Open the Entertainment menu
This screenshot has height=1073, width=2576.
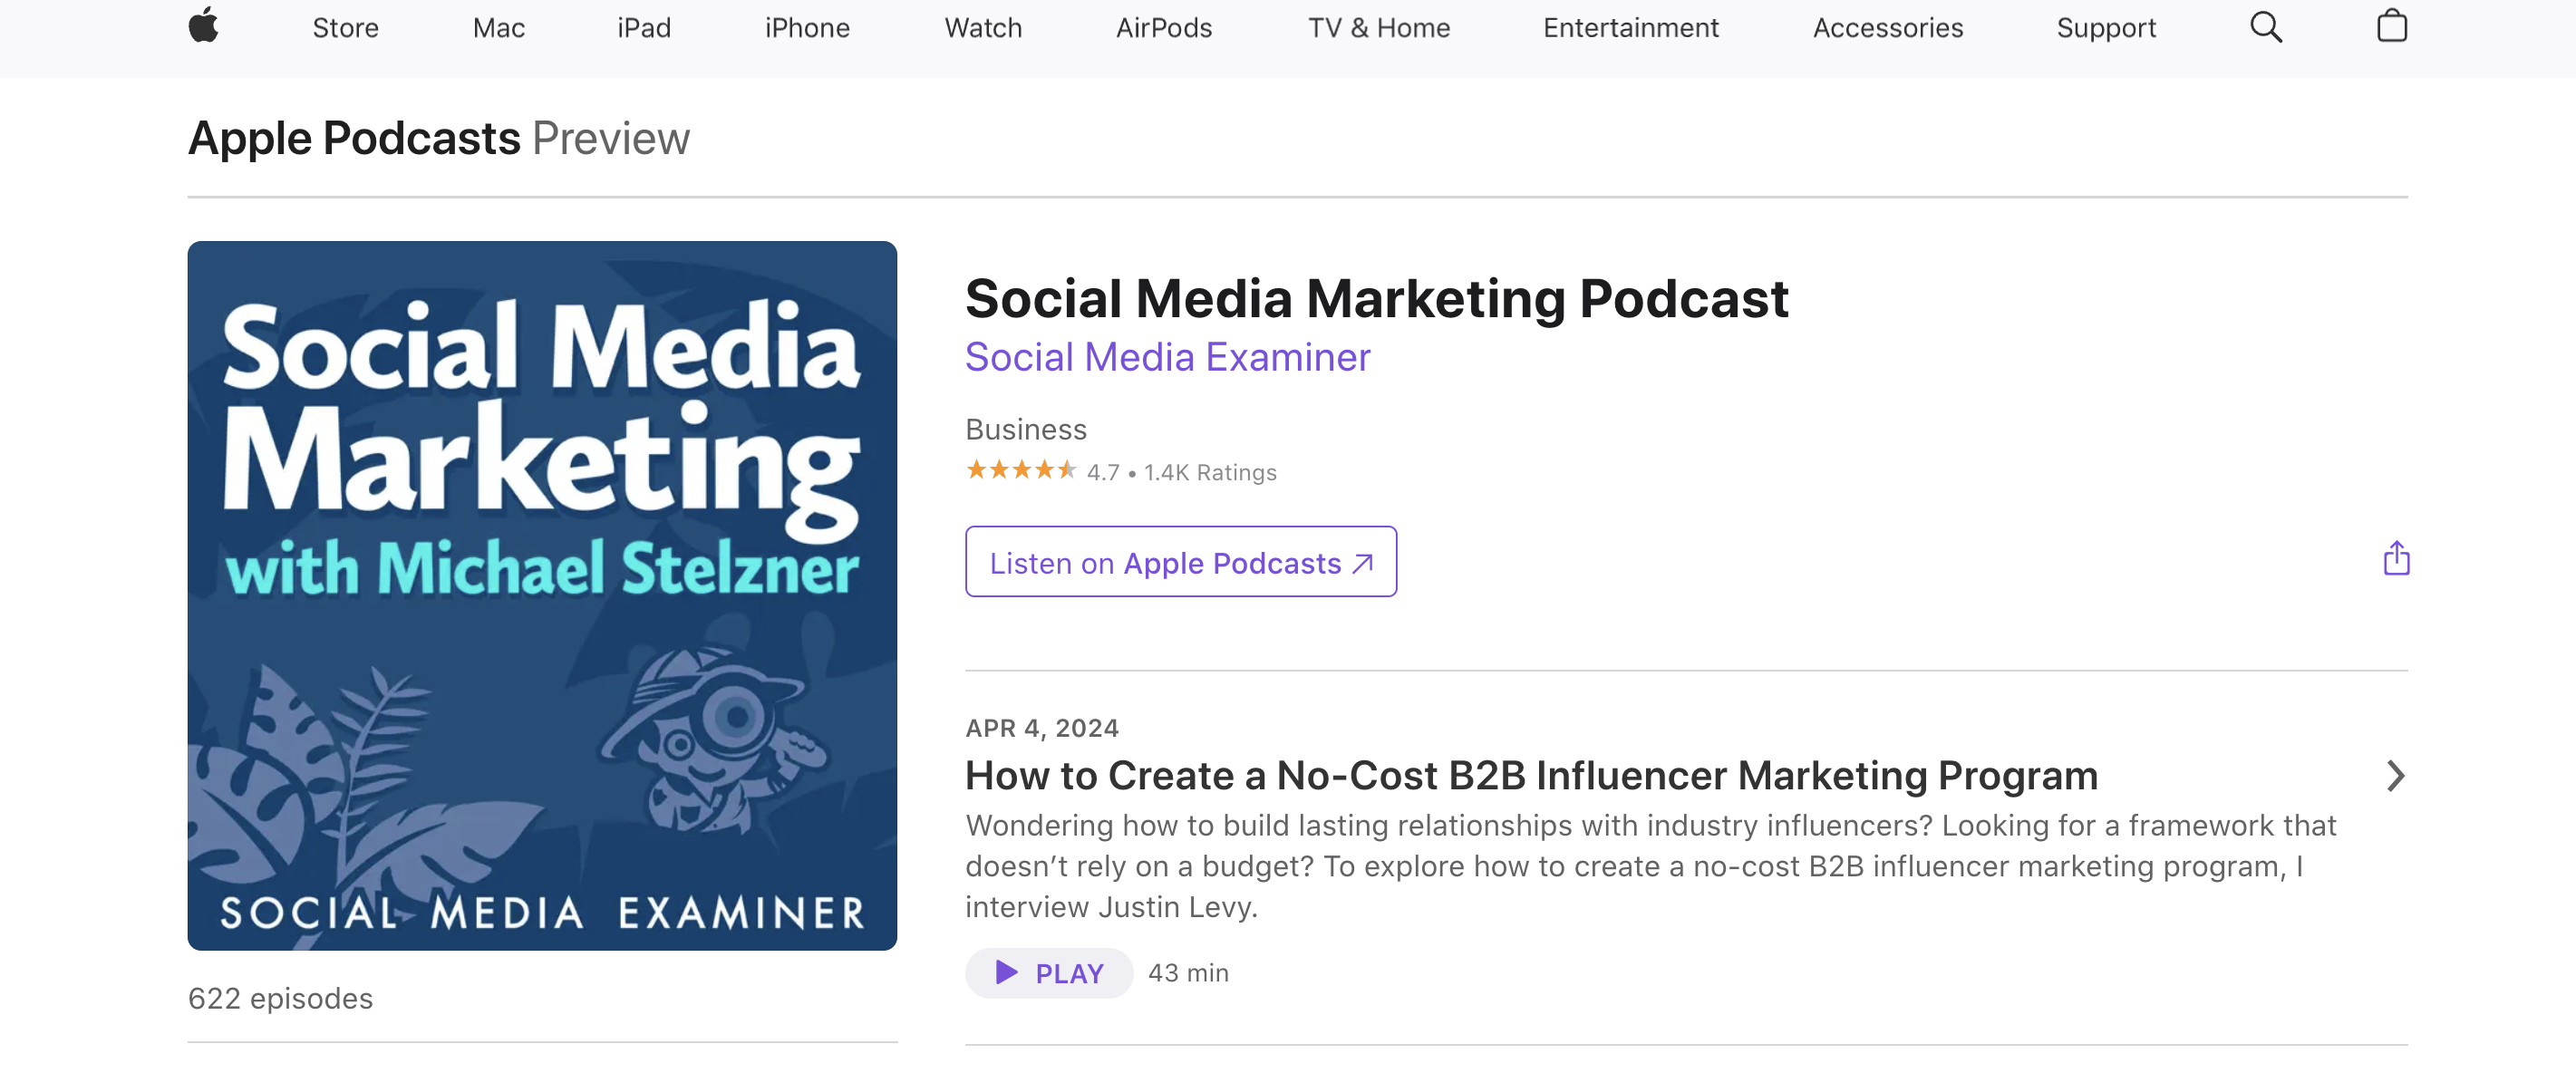(1630, 28)
